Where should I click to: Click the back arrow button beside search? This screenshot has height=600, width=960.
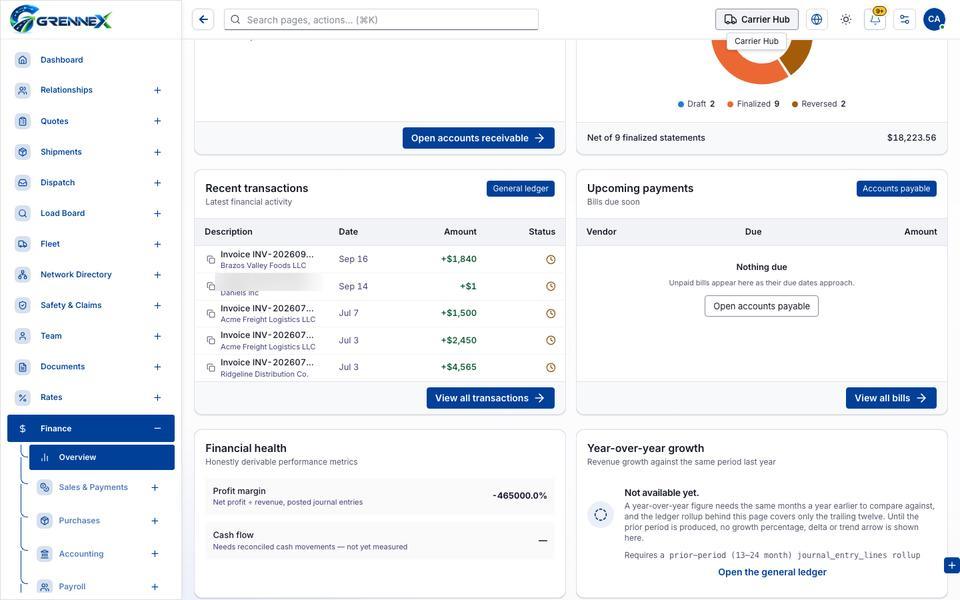203,20
